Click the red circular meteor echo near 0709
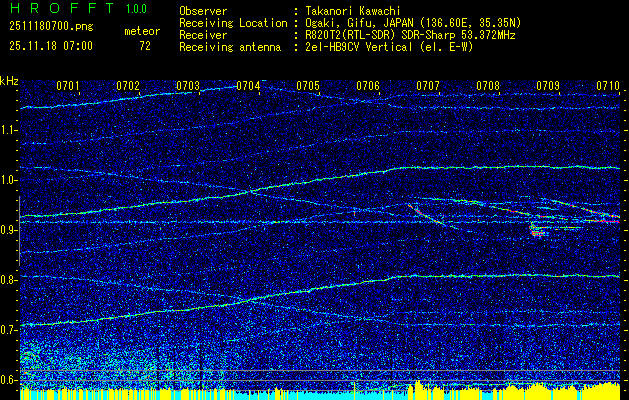Viewport: 629px width, 400px height. (537, 230)
